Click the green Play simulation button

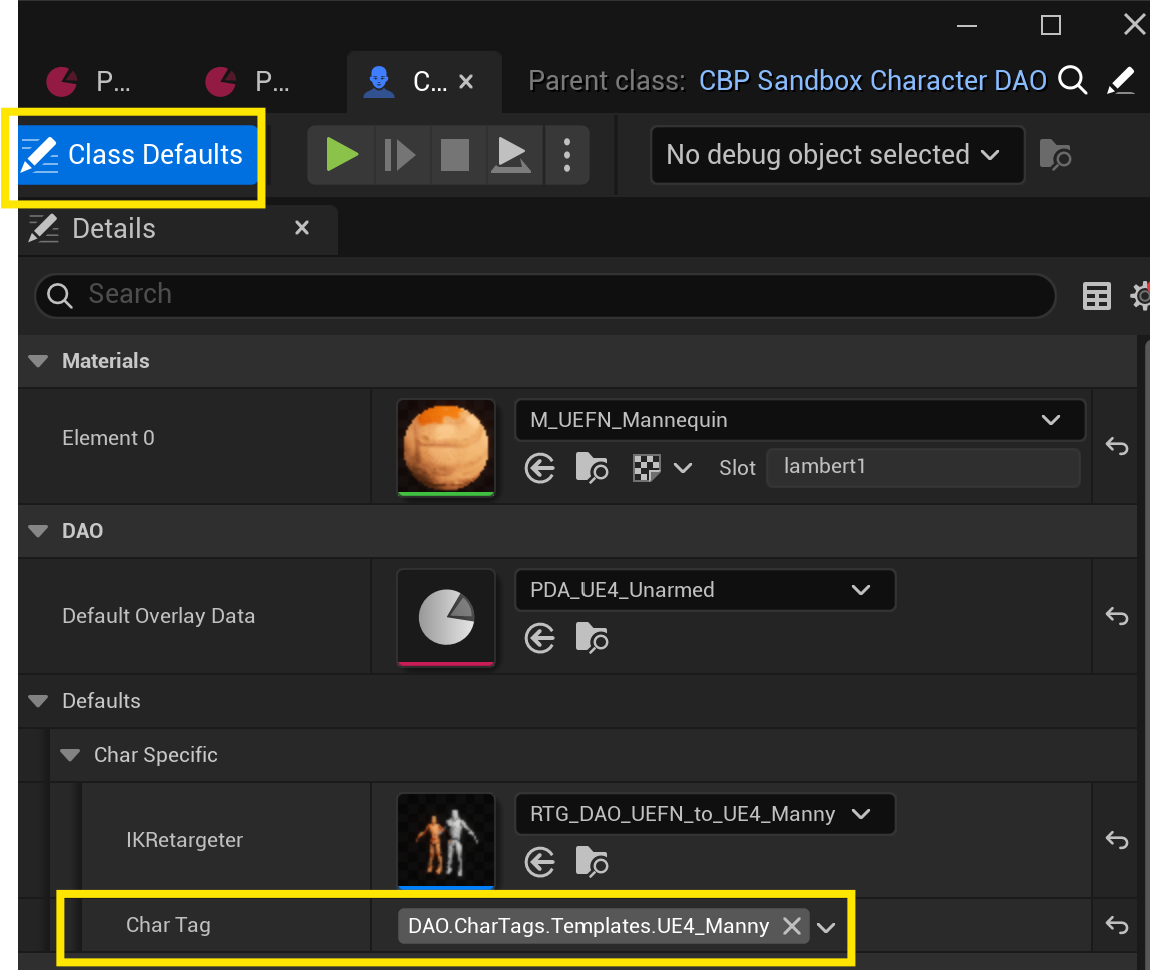coord(342,155)
